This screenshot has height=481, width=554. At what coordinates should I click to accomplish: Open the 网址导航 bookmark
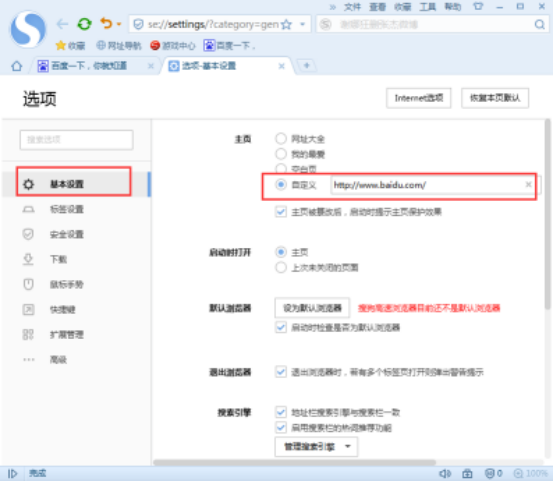pos(119,45)
